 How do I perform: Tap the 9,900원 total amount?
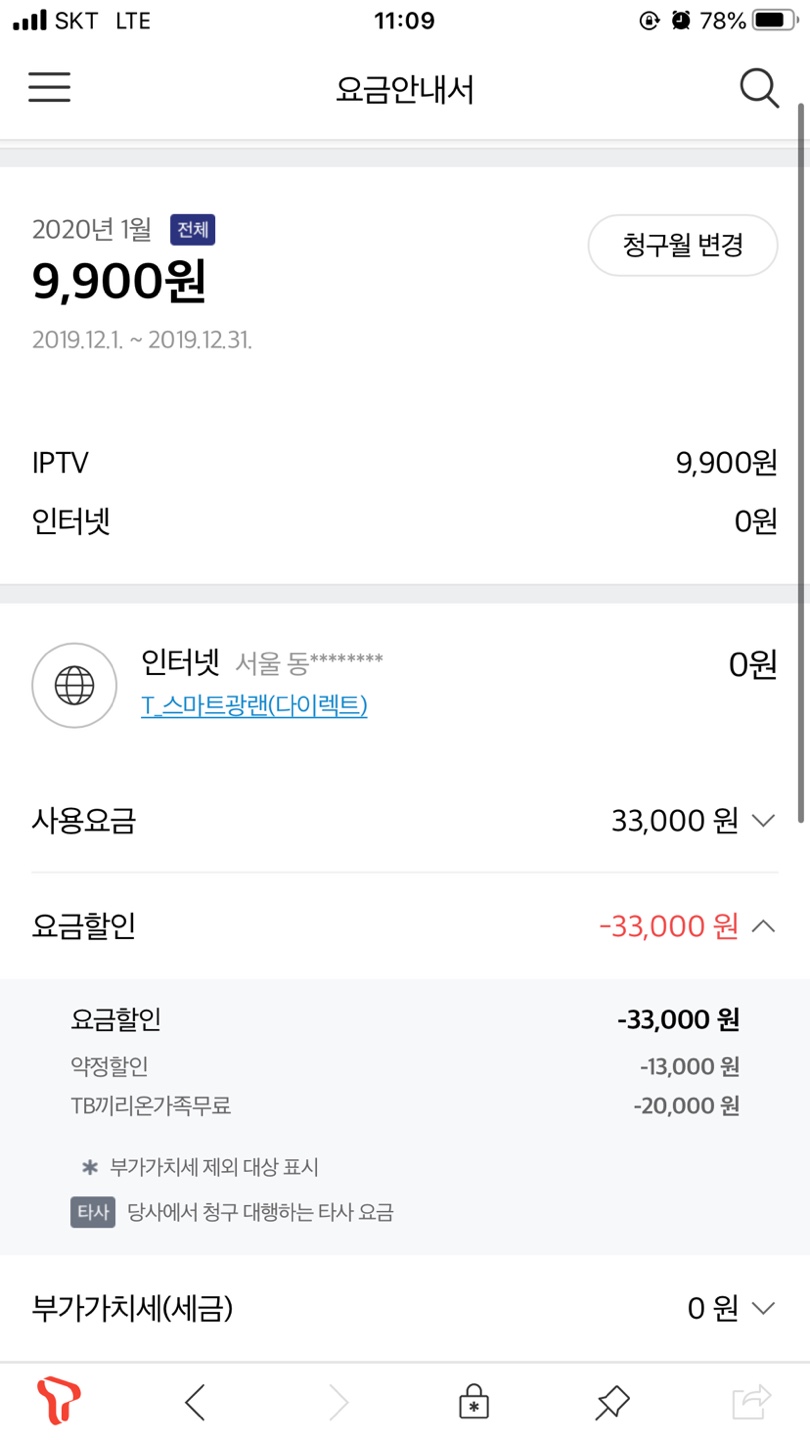tap(119, 283)
